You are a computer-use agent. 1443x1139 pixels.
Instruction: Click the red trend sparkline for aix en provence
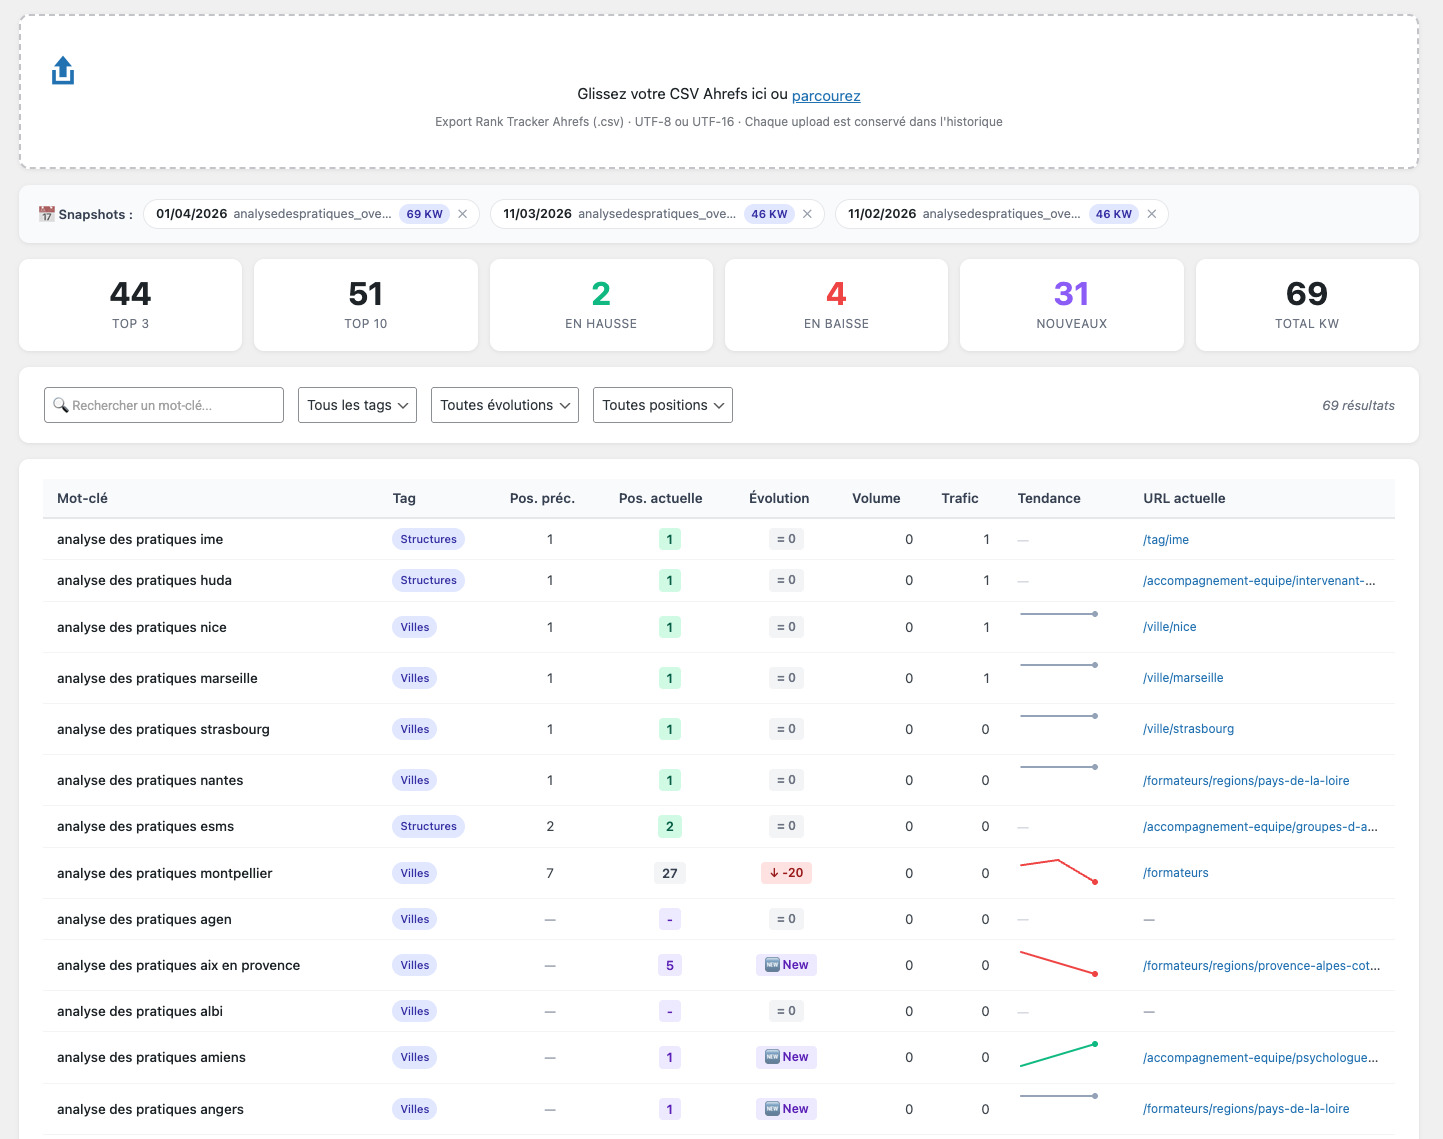(1058, 963)
